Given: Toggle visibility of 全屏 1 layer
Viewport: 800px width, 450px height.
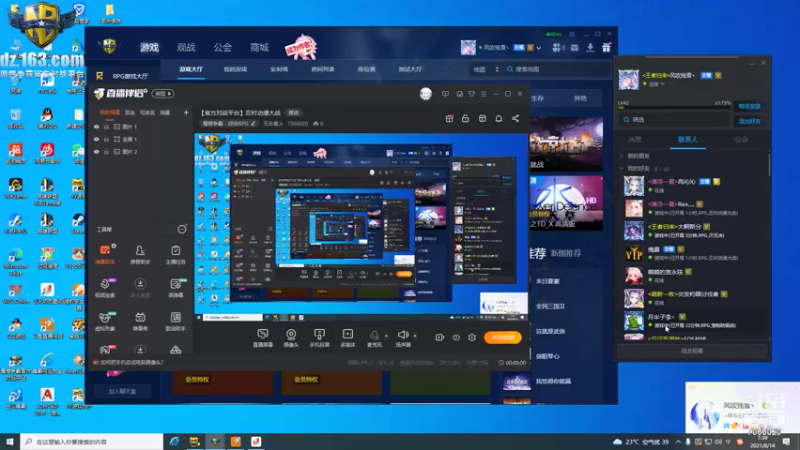Looking at the screenshot, I should pos(96,139).
